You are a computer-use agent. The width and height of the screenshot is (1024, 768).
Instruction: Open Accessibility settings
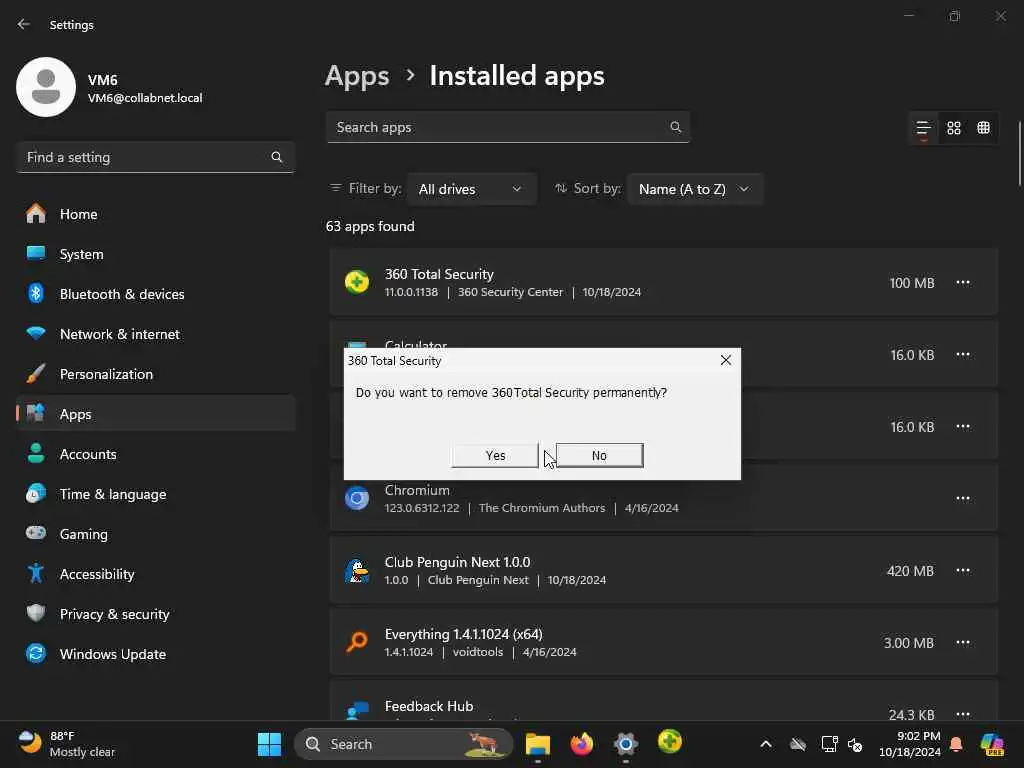[x=155, y=574]
